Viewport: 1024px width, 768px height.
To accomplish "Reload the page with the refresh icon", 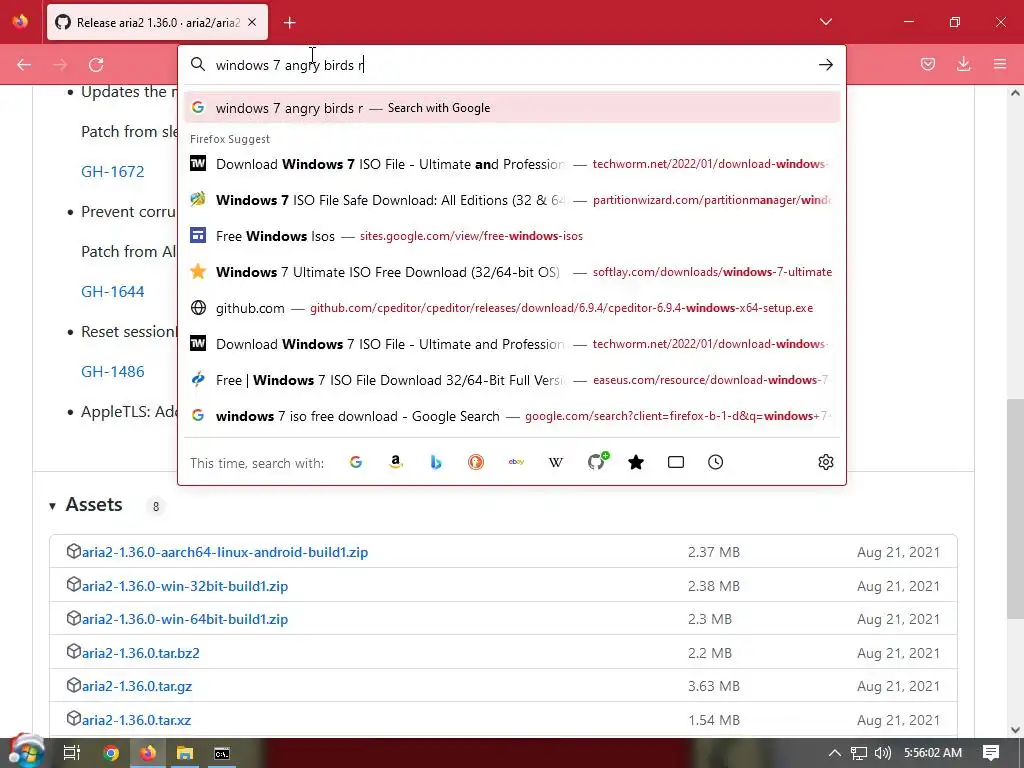I will point(96,65).
